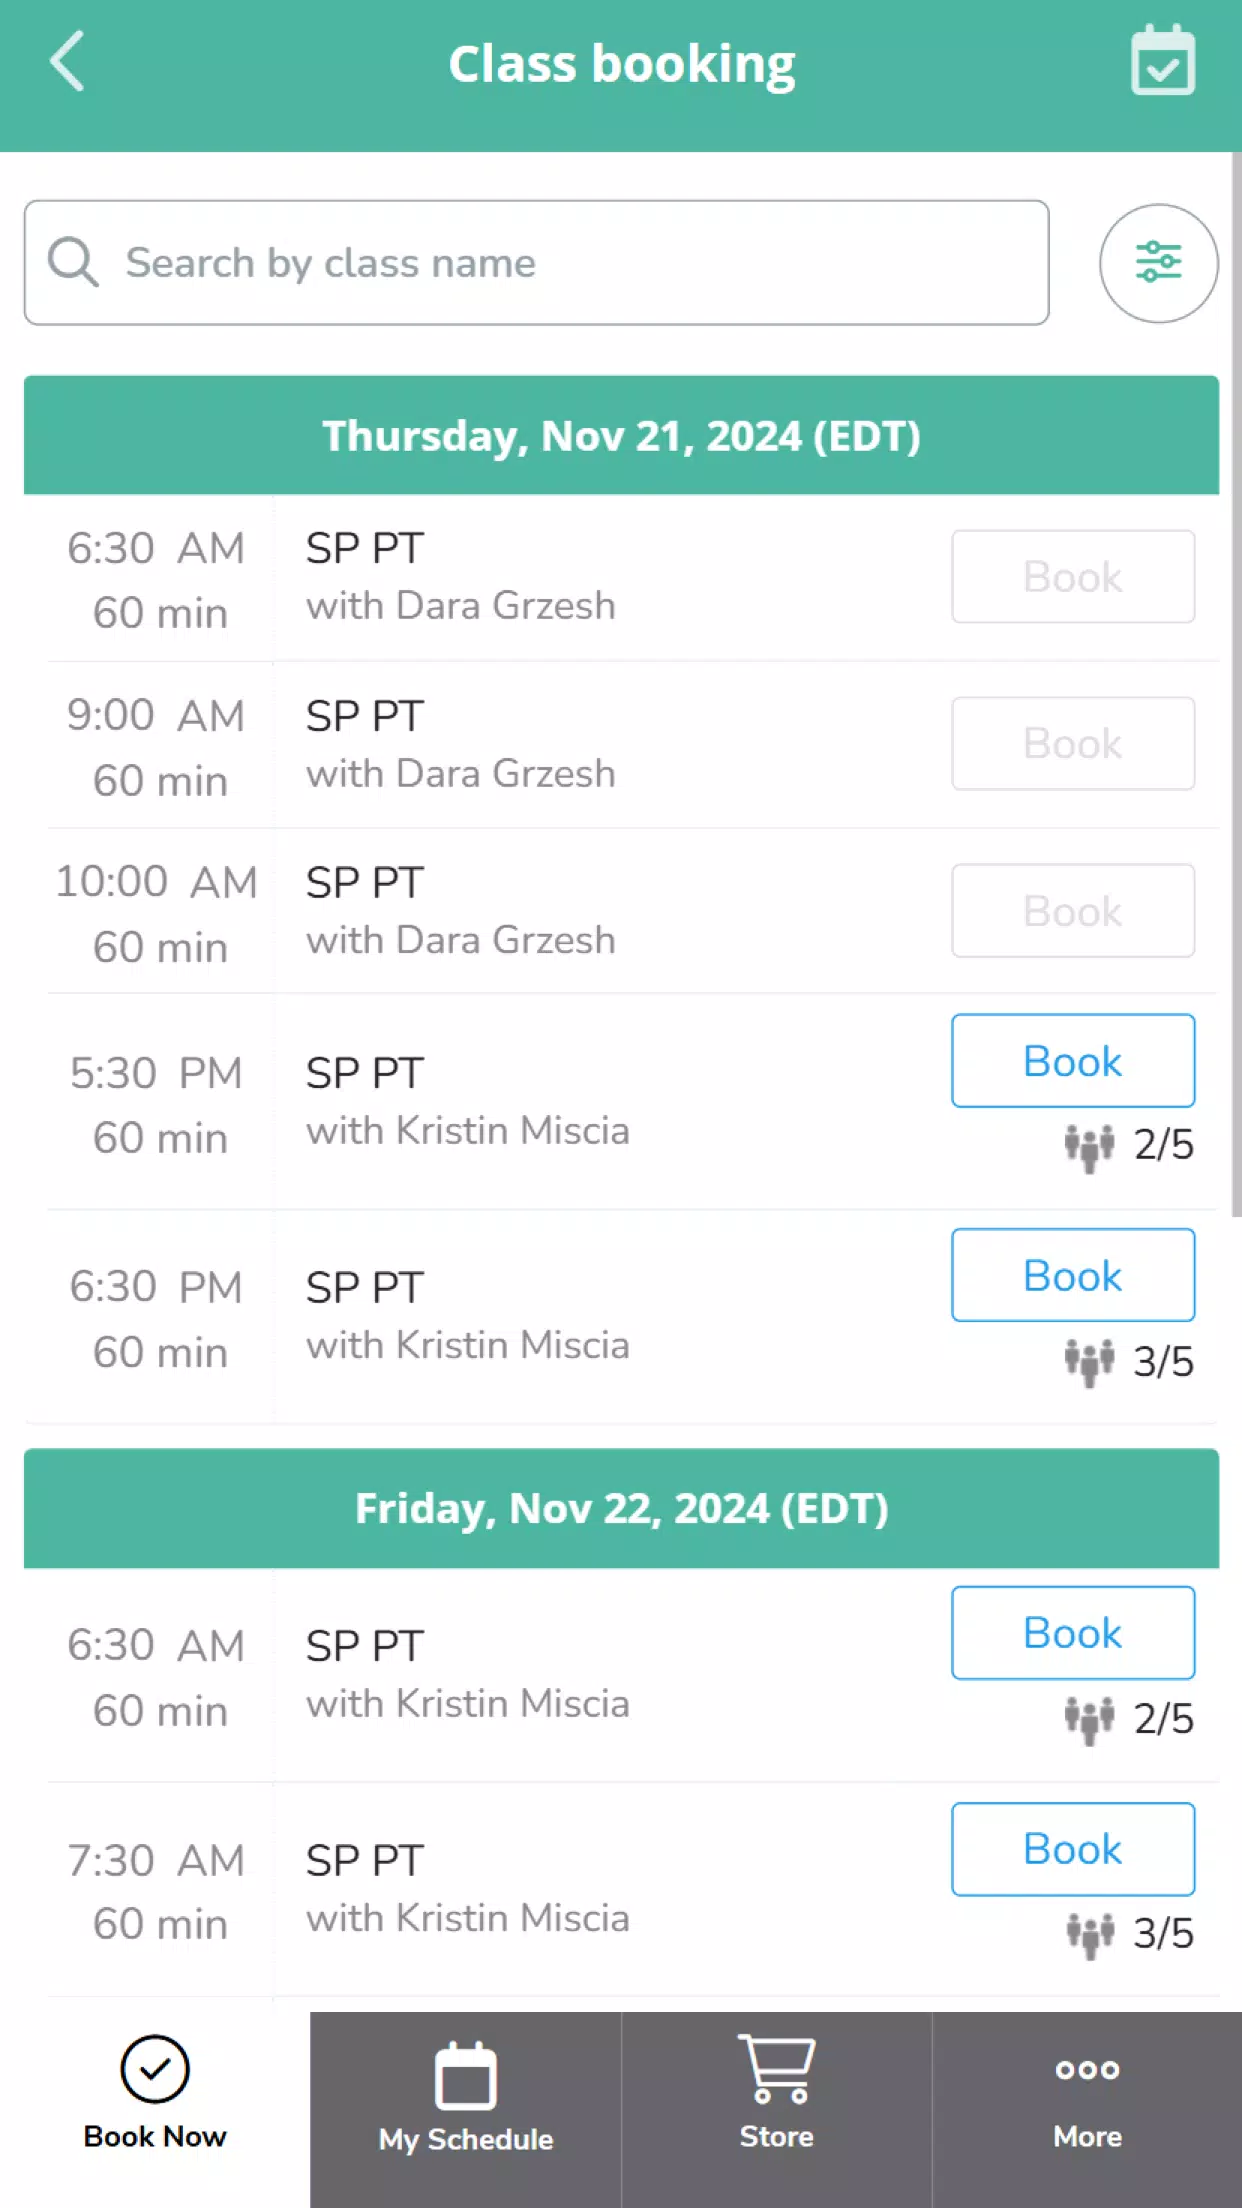This screenshot has width=1242, height=2208.
Task: Tap disabled Book button for 9:00 AM class
Action: tap(1073, 744)
